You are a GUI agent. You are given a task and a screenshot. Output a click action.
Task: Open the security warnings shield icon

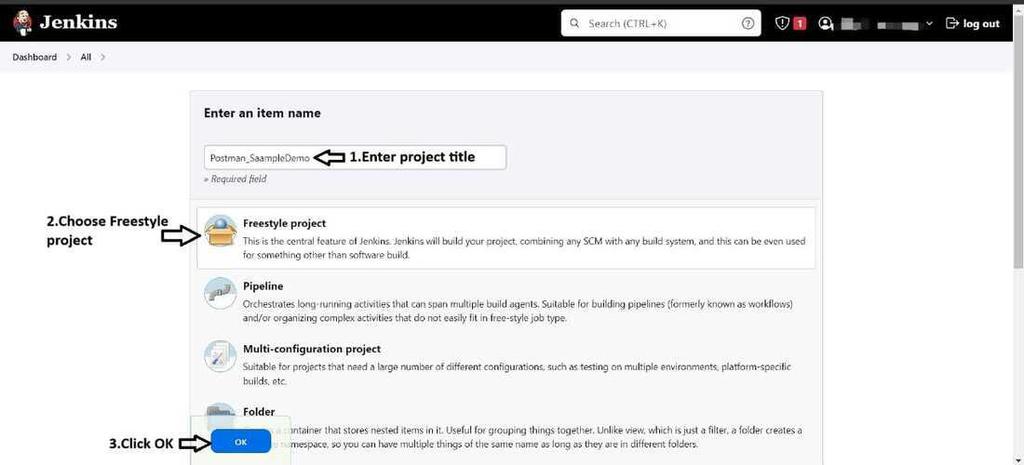click(782, 23)
